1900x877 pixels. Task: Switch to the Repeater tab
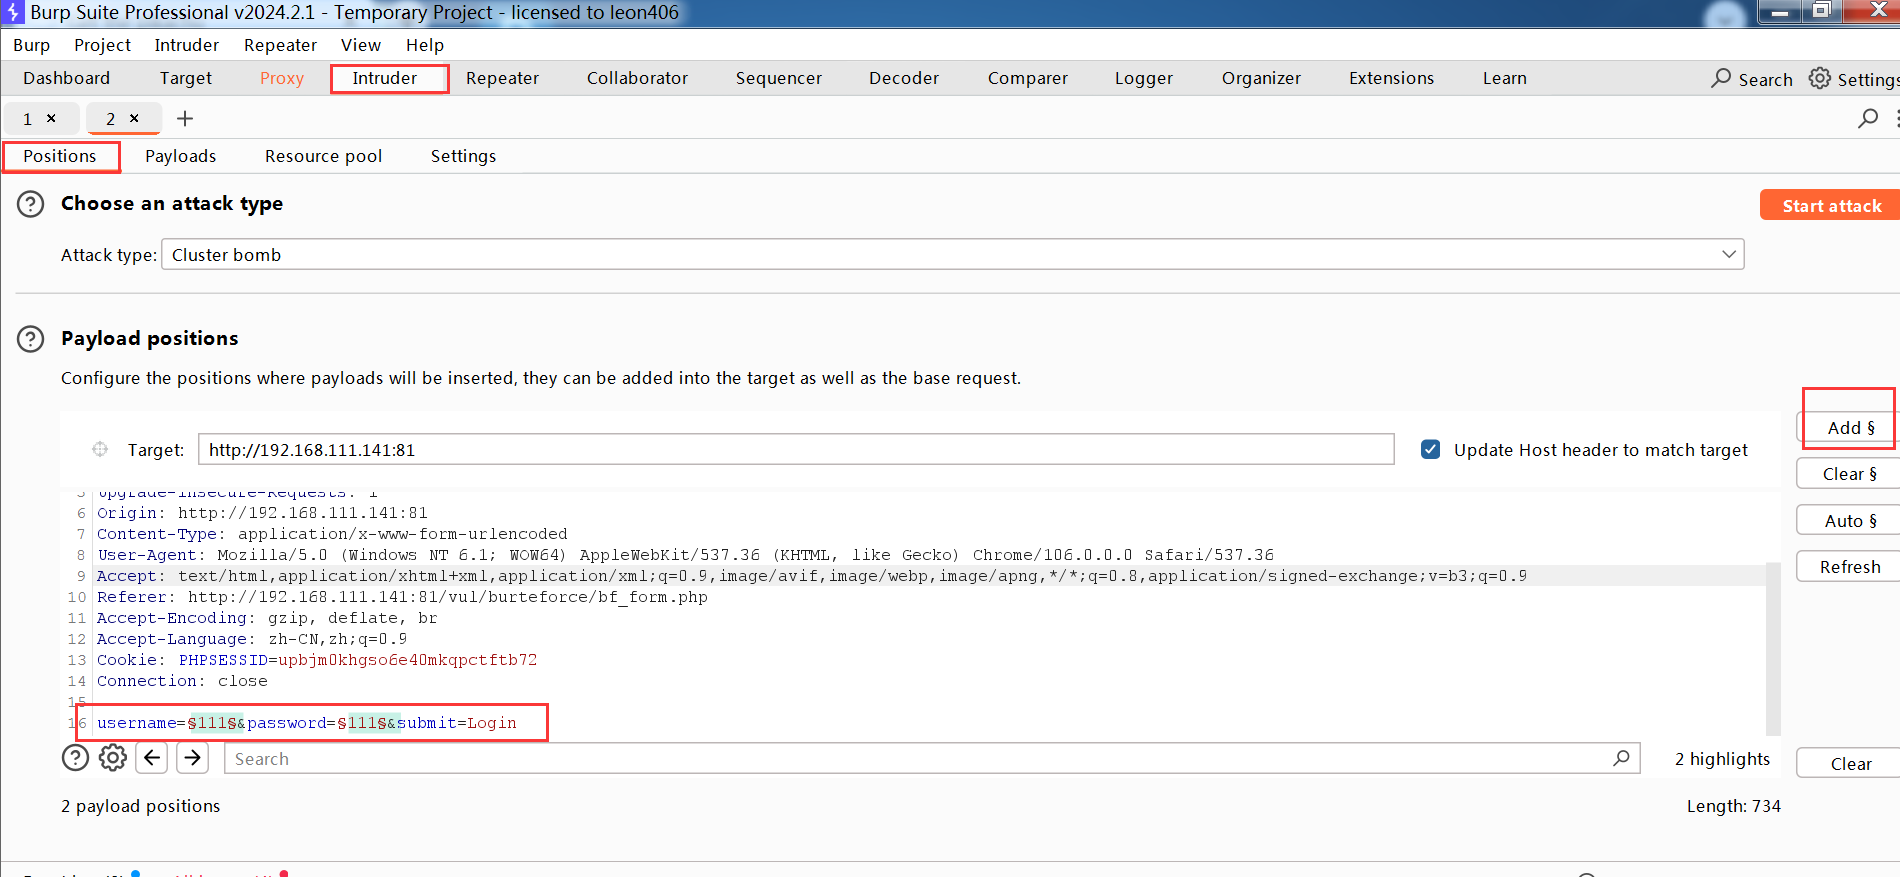point(502,78)
